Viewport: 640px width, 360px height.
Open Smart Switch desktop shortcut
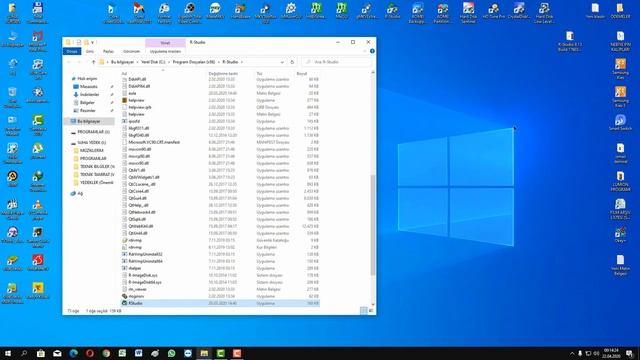coord(620,122)
